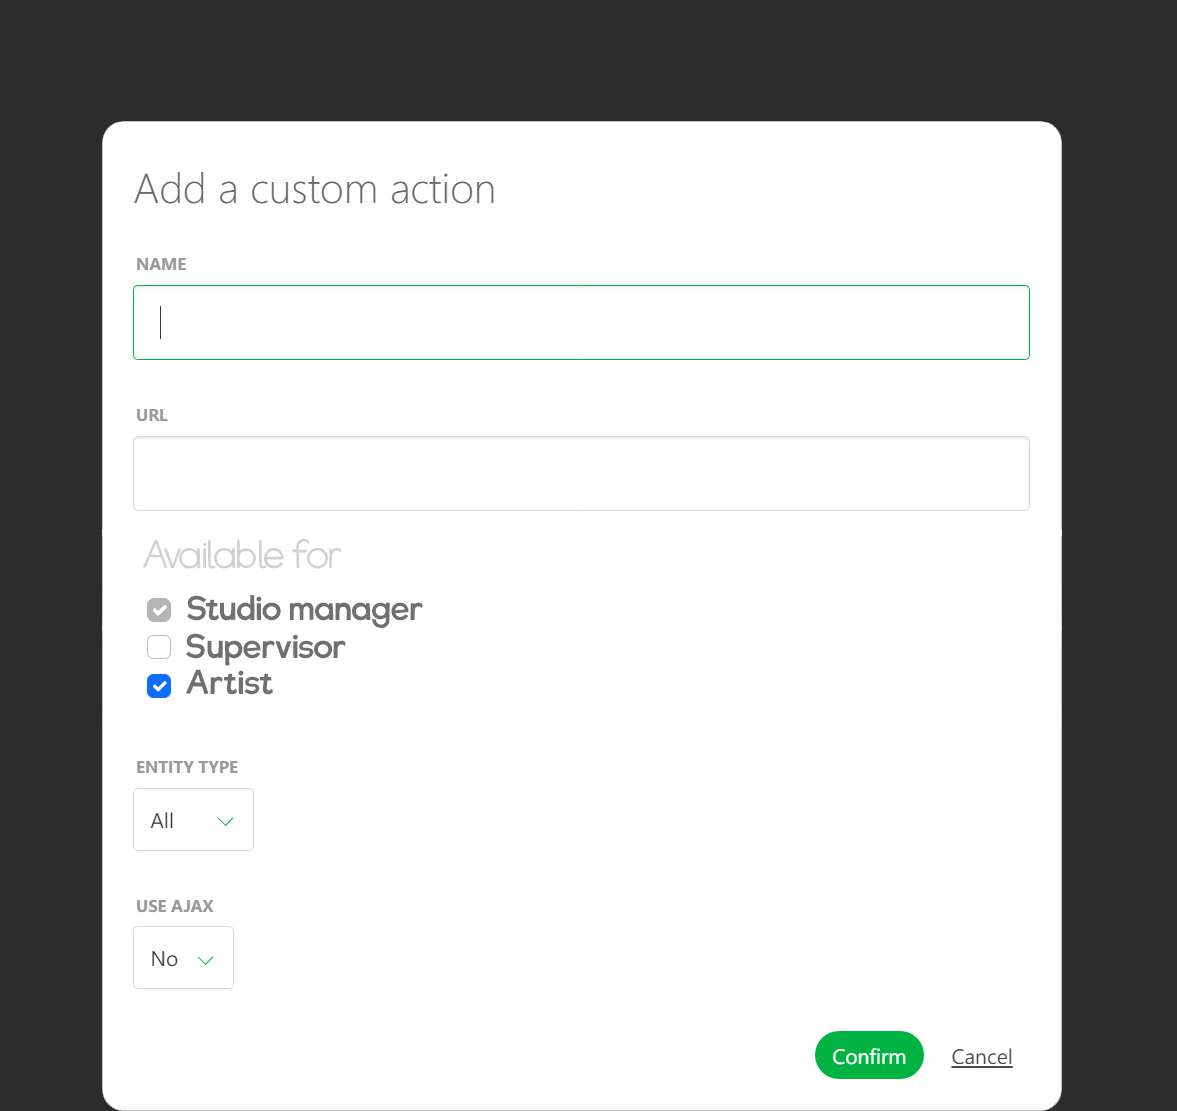Screen dimensions: 1177x1111
Task: Click the ENTITY TYPE label
Action: pyautogui.click(x=187, y=767)
